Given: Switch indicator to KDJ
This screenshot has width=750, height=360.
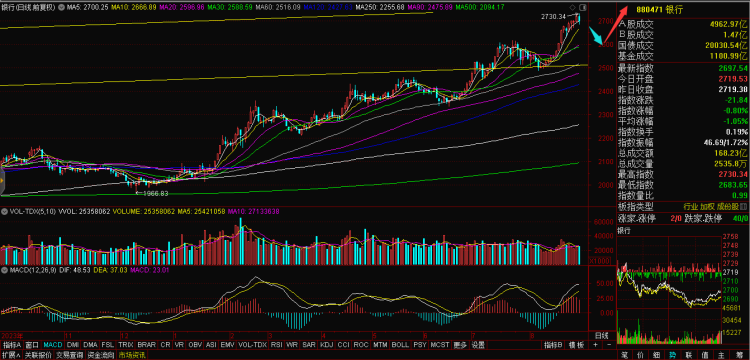Looking at the screenshot, I should (x=327, y=345).
